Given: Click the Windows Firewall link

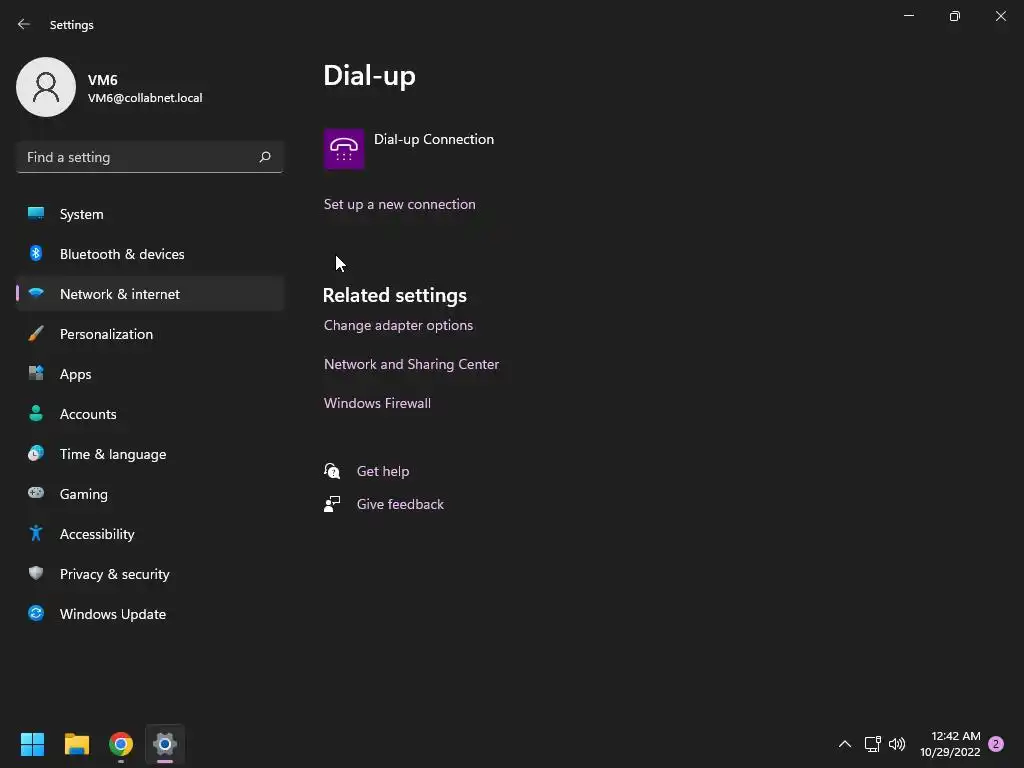Looking at the screenshot, I should point(377,403).
